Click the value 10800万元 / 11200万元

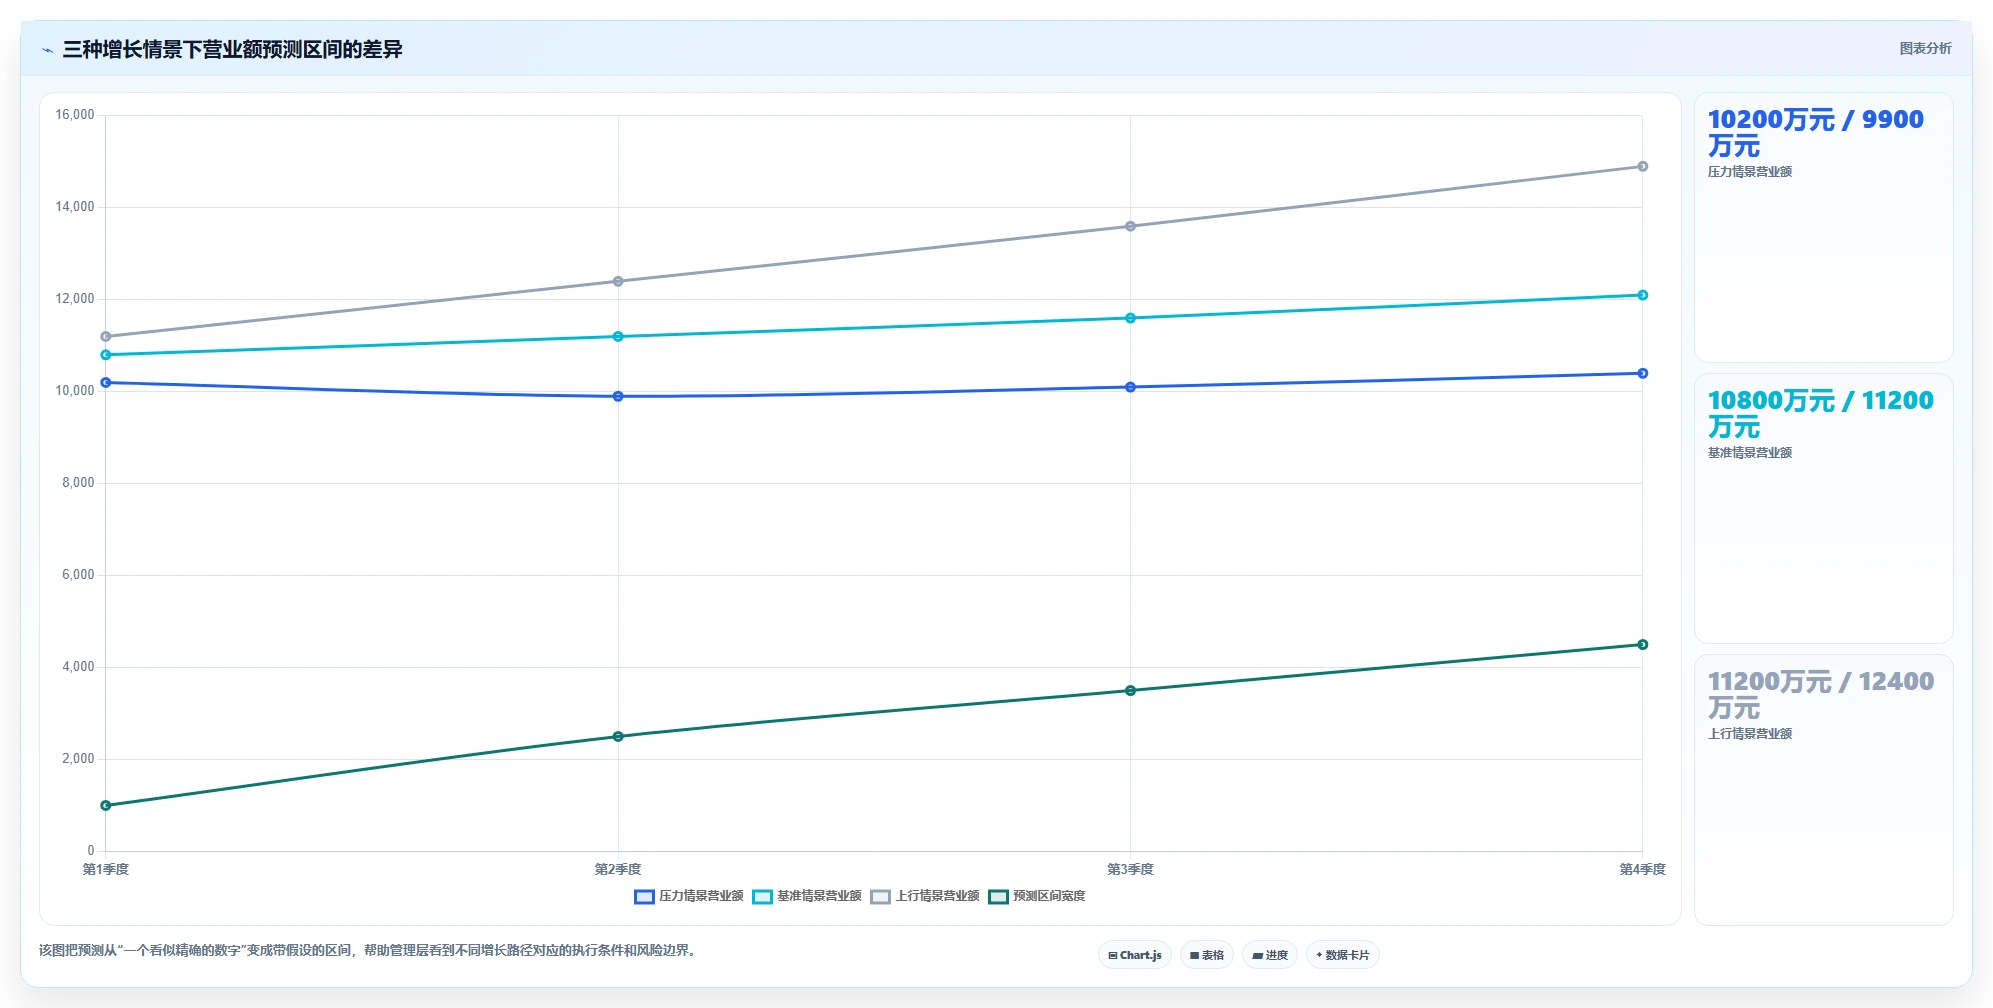[x=1820, y=414]
